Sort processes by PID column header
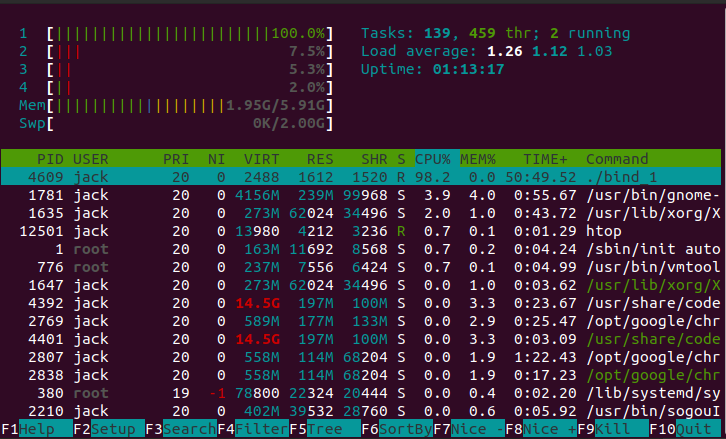This screenshot has height=439, width=726. click(x=50, y=159)
